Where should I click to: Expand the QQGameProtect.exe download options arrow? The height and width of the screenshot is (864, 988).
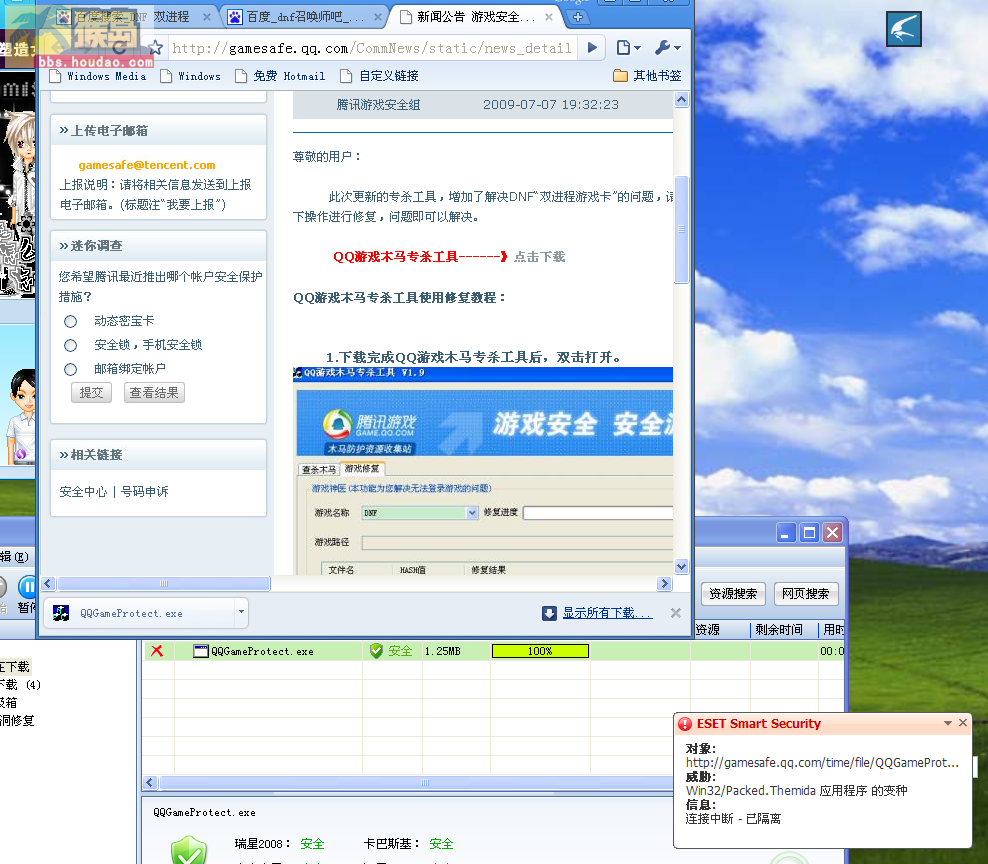tap(241, 611)
